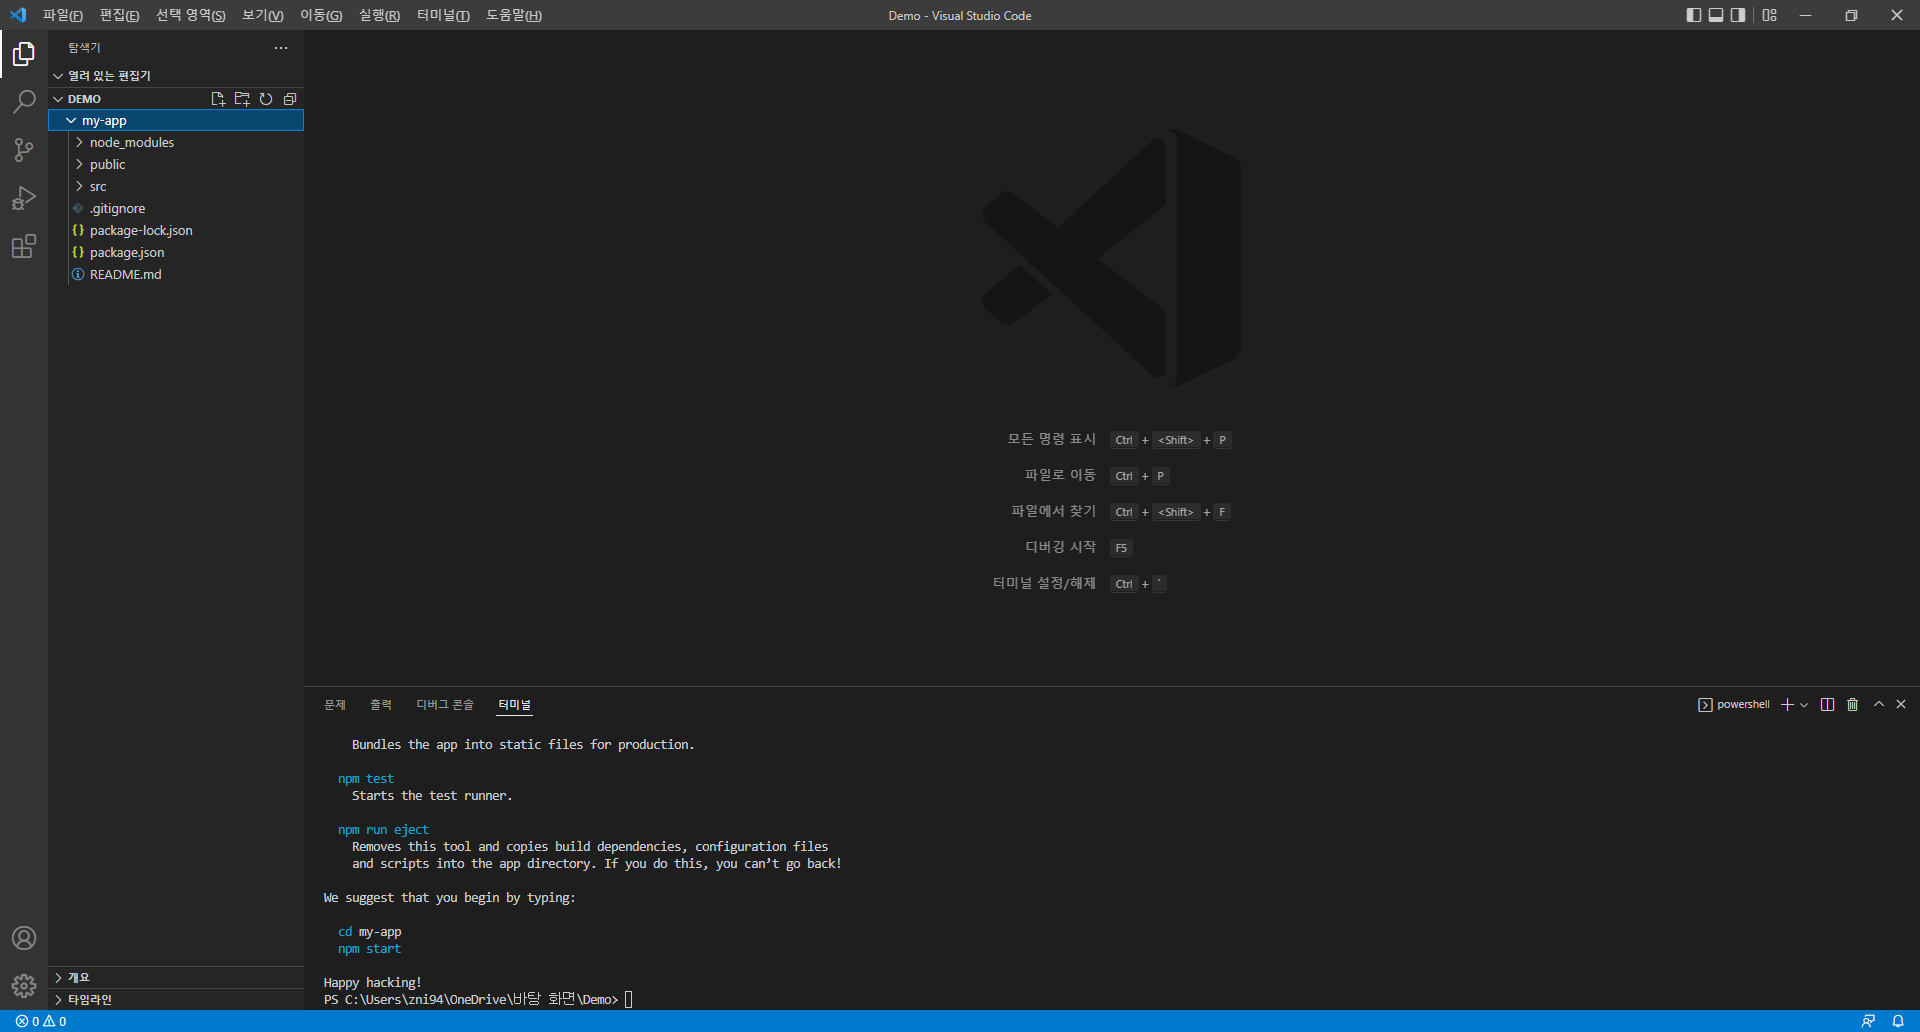Open the 터미널(T) menu
This screenshot has height=1032, width=1920.
pyautogui.click(x=443, y=15)
